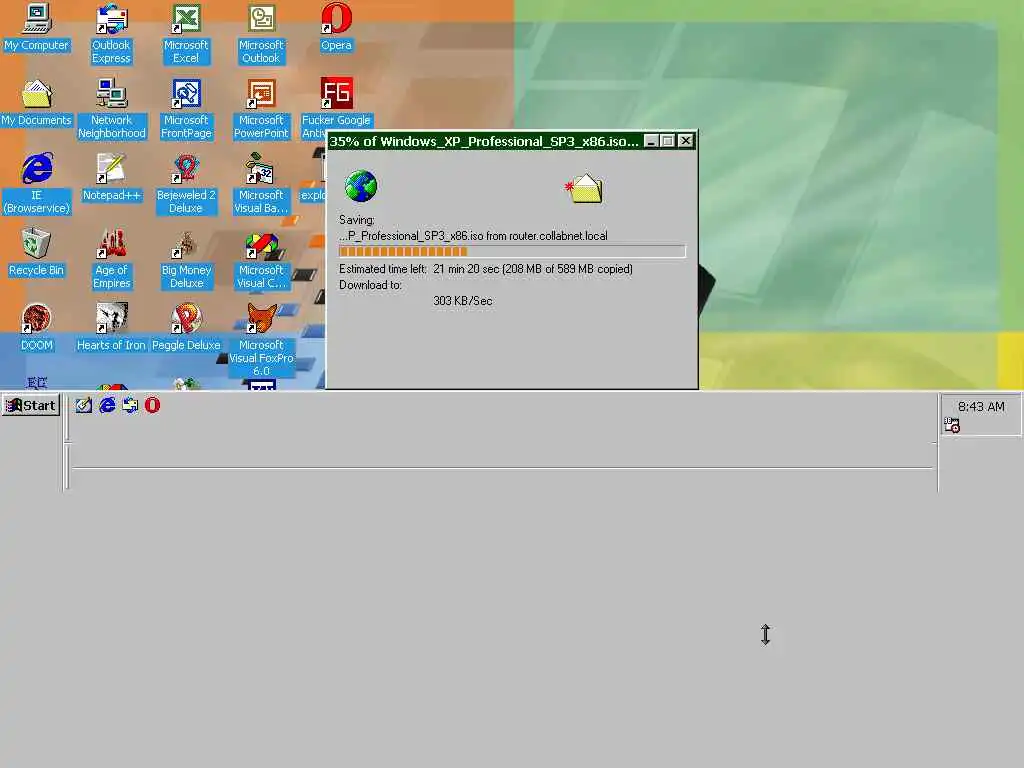Close the ISO download dialog
1024x768 pixels.
[685, 141]
